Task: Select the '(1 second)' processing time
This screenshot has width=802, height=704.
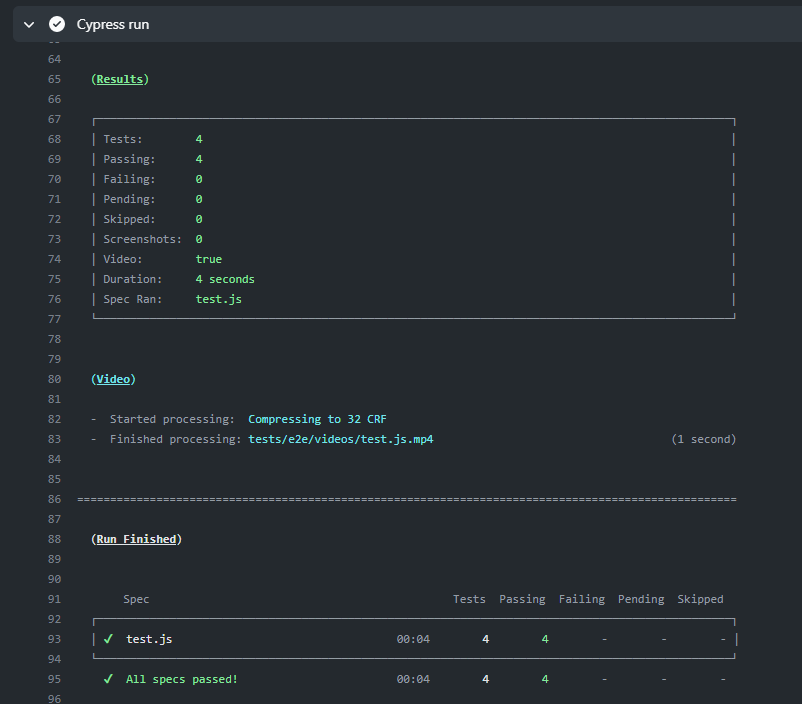Action: pyautogui.click(x=704, y=439)
